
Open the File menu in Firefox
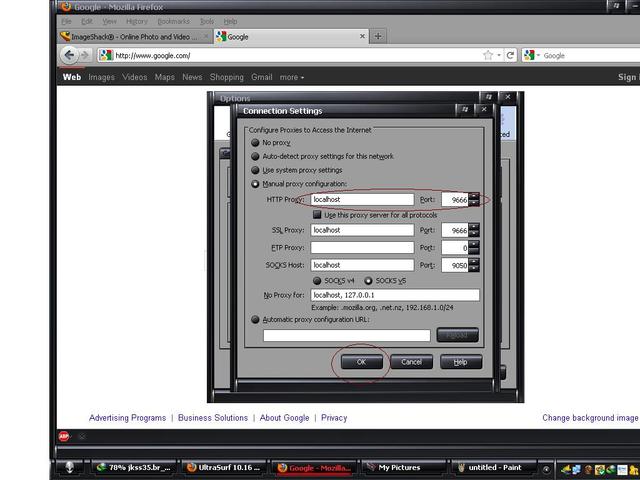pos(66,21)
